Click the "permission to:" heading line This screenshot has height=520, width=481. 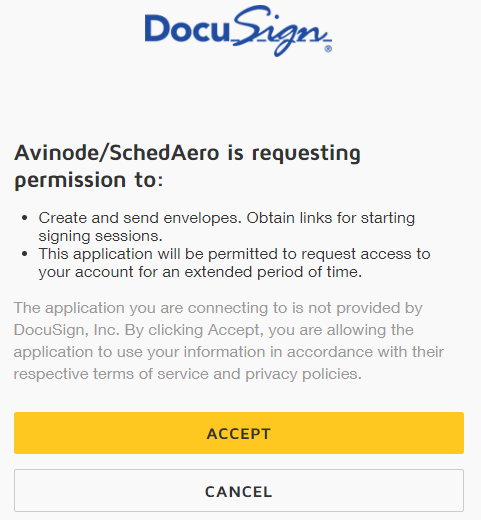89,180
